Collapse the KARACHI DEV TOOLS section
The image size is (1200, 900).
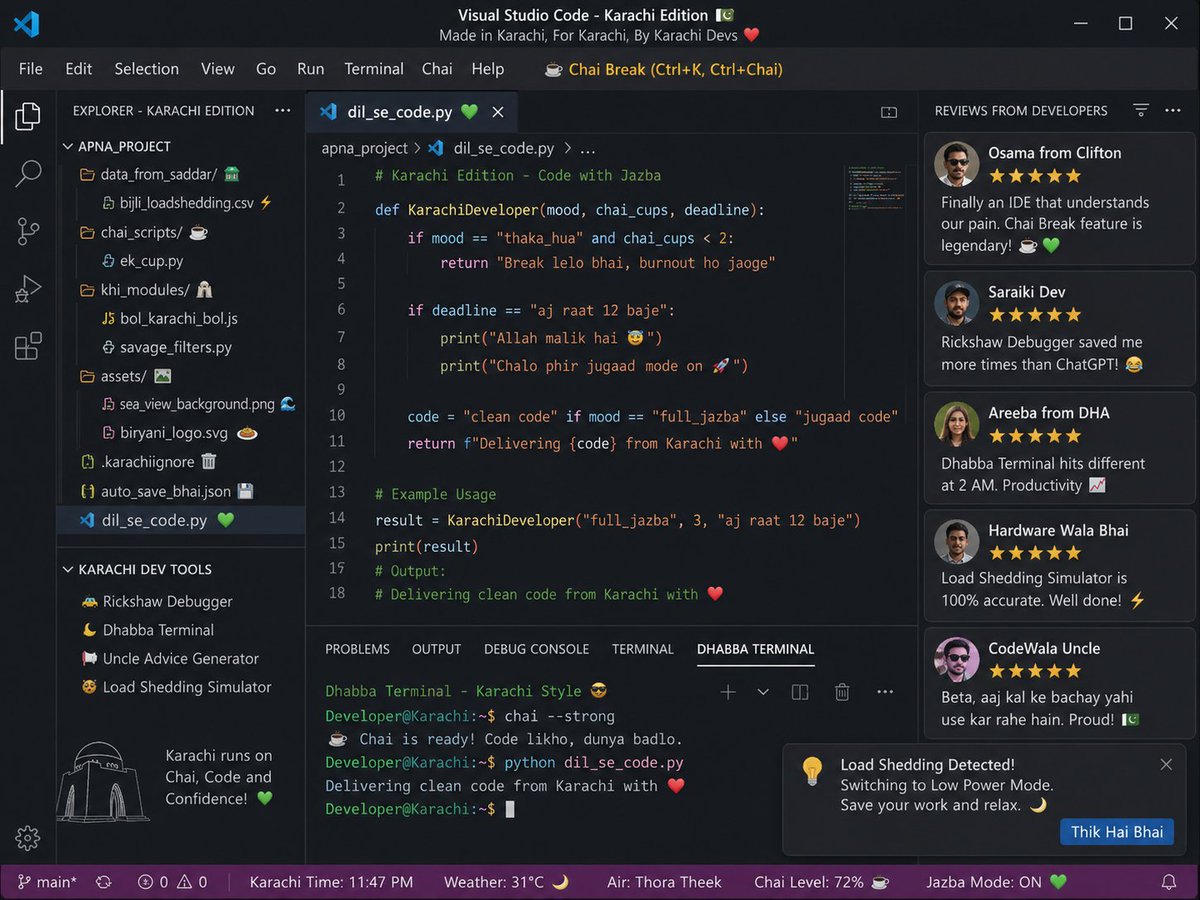(68, 569)
